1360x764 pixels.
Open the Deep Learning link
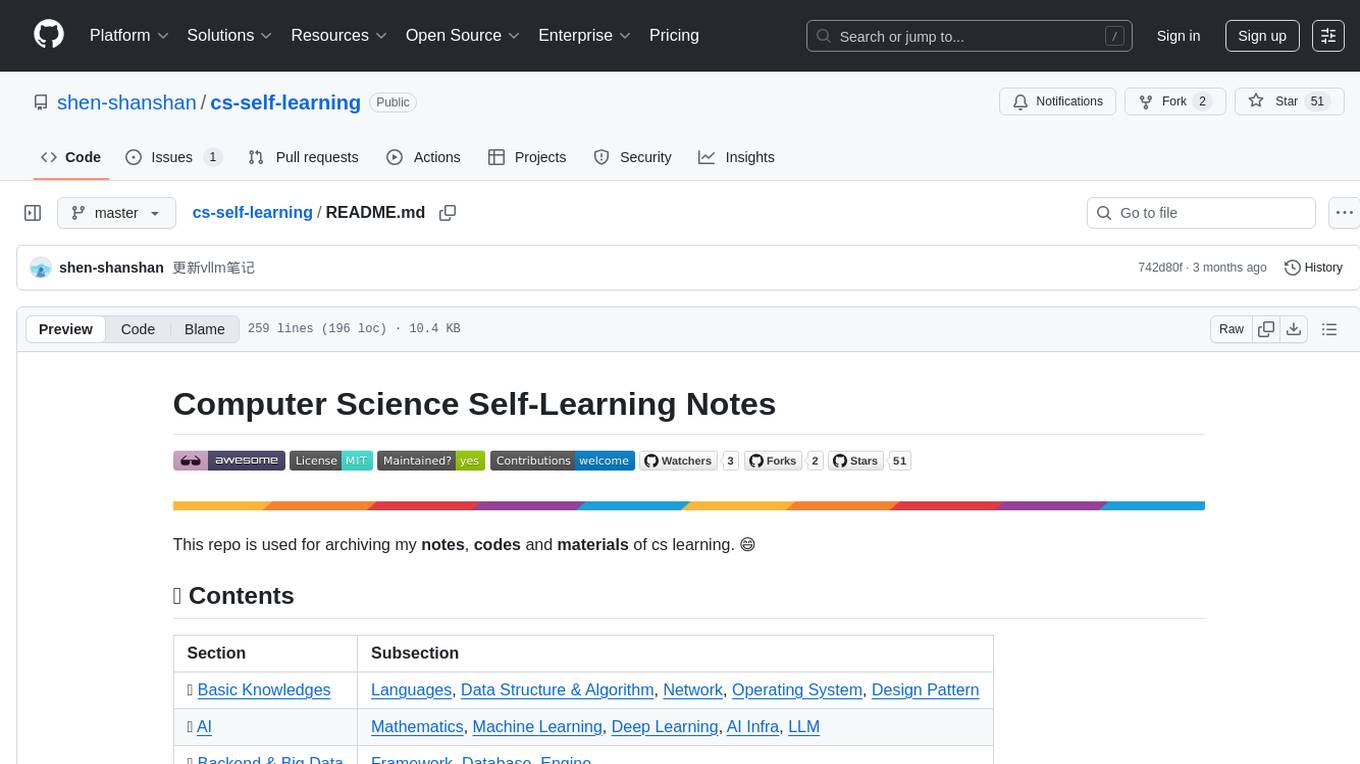664,727
